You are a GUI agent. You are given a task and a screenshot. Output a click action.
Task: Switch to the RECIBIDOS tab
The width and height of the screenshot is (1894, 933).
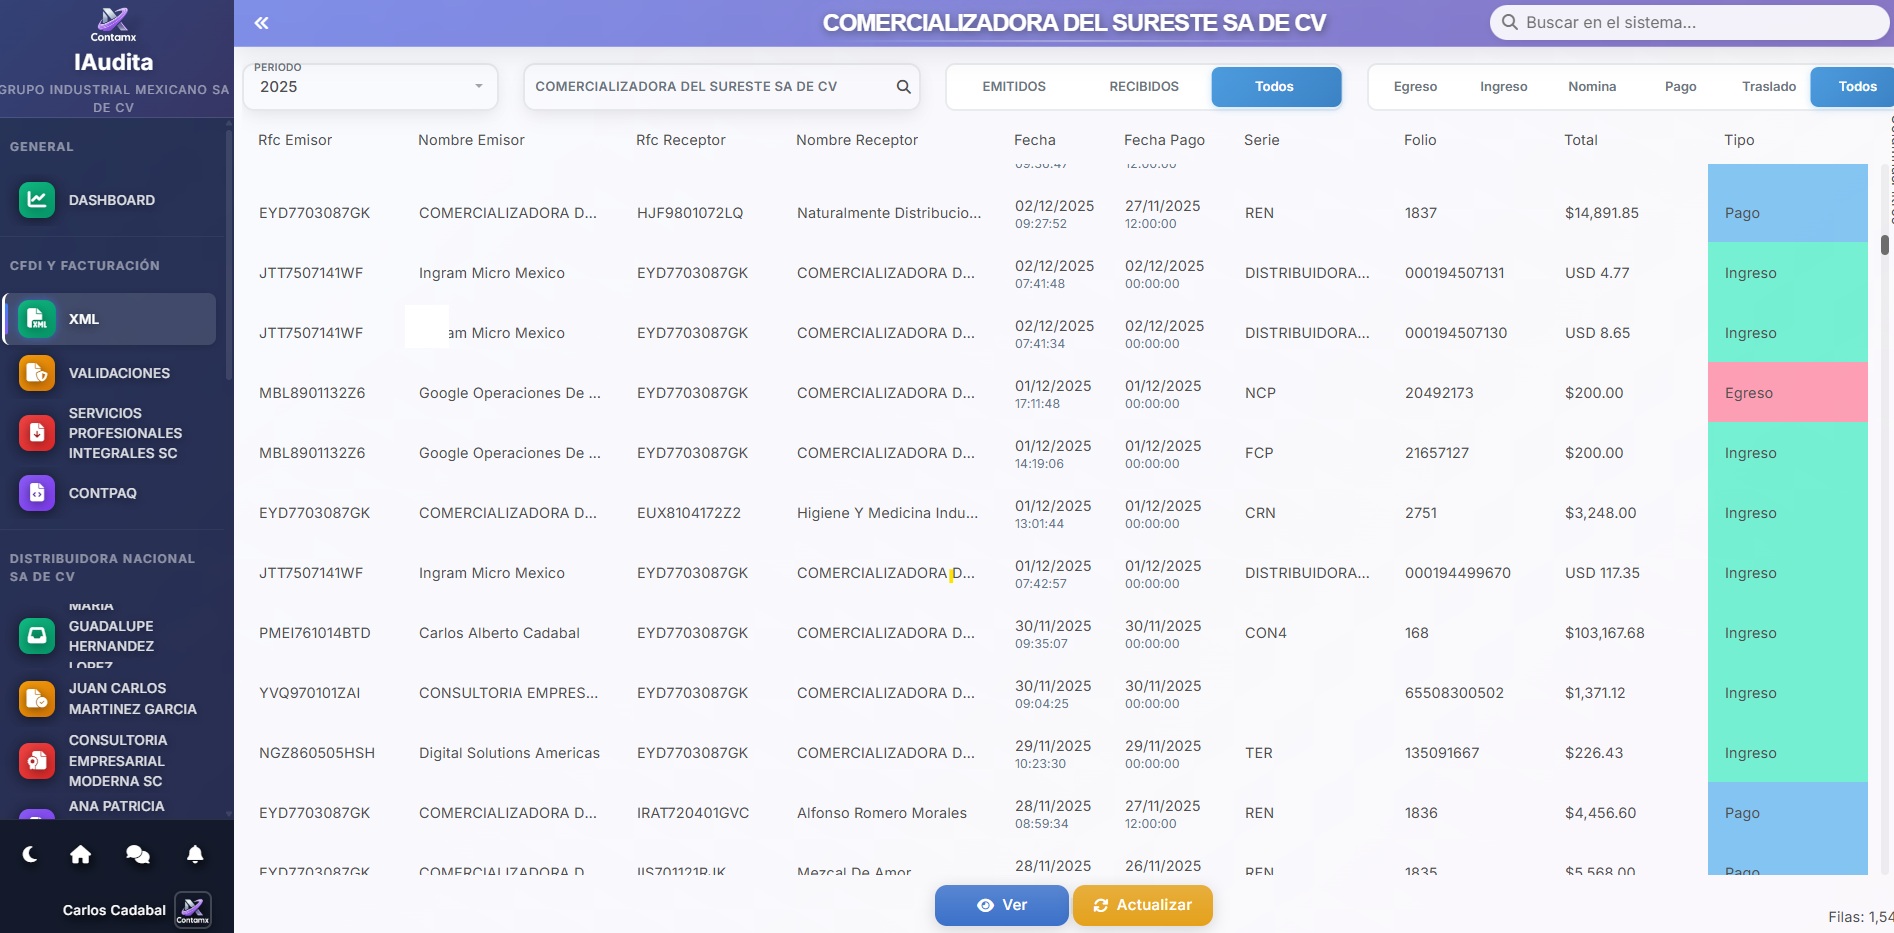(x=1143, y=86)
